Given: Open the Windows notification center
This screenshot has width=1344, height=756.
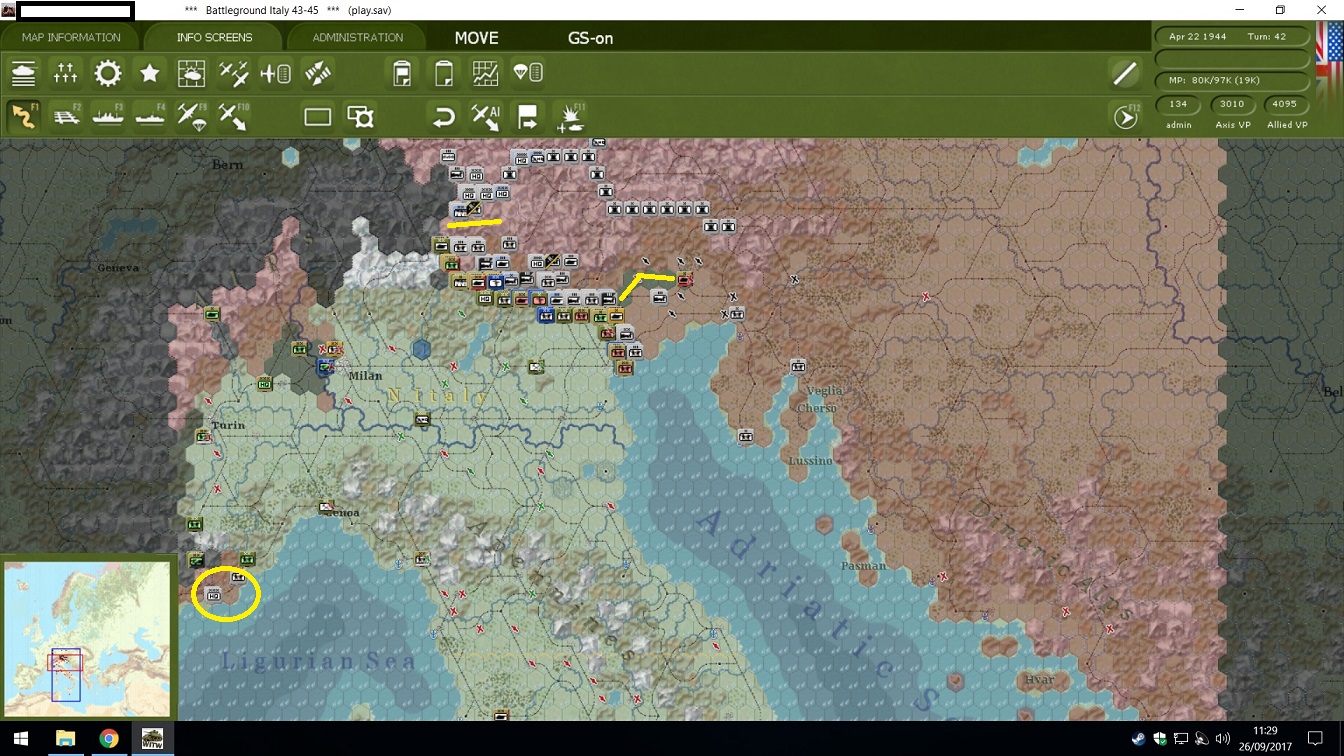Looking at the screenshot, I should tap(1316, 739).
